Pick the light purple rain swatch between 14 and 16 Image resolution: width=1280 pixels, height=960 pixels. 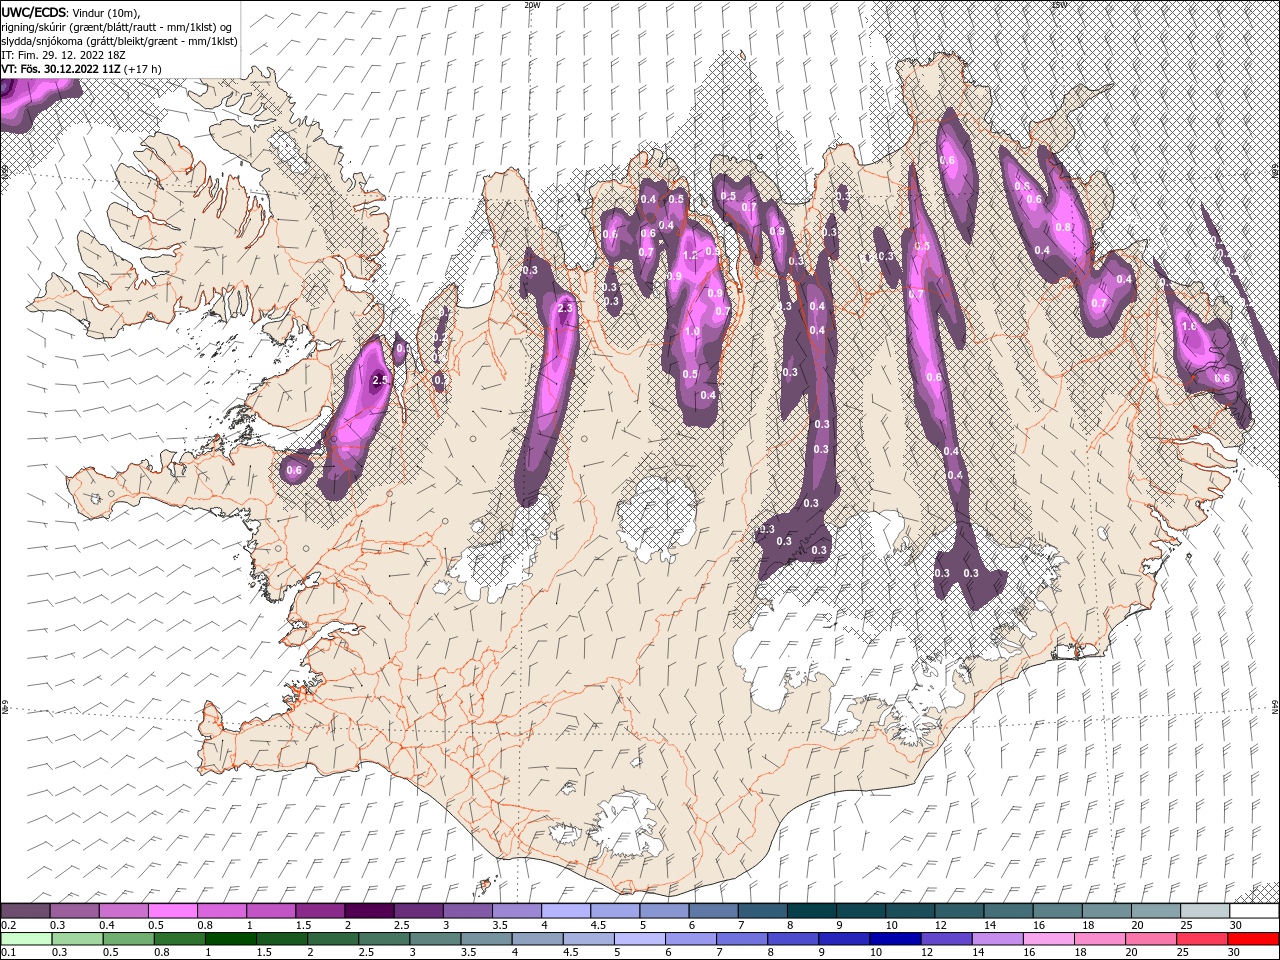click(998, 938)
